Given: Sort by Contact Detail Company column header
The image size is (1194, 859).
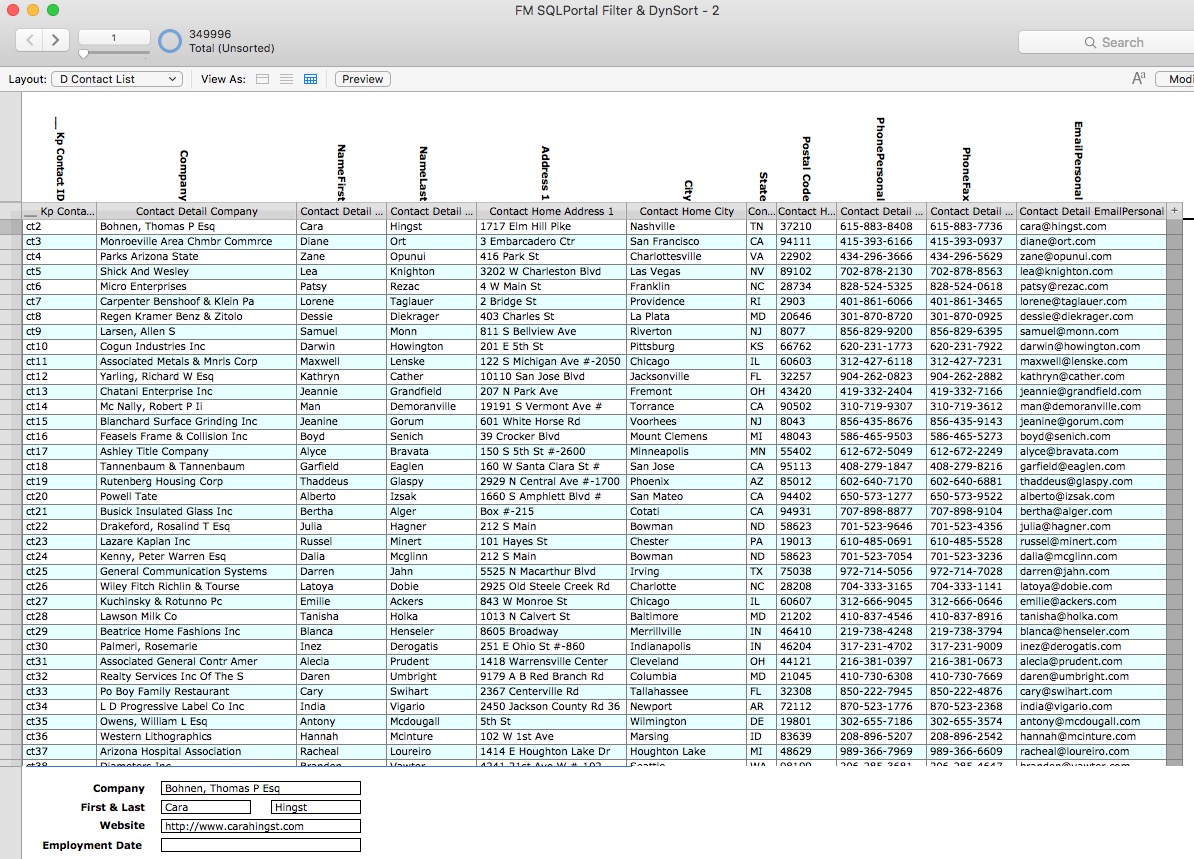Looking at the screenshot, I should (196, 211).
